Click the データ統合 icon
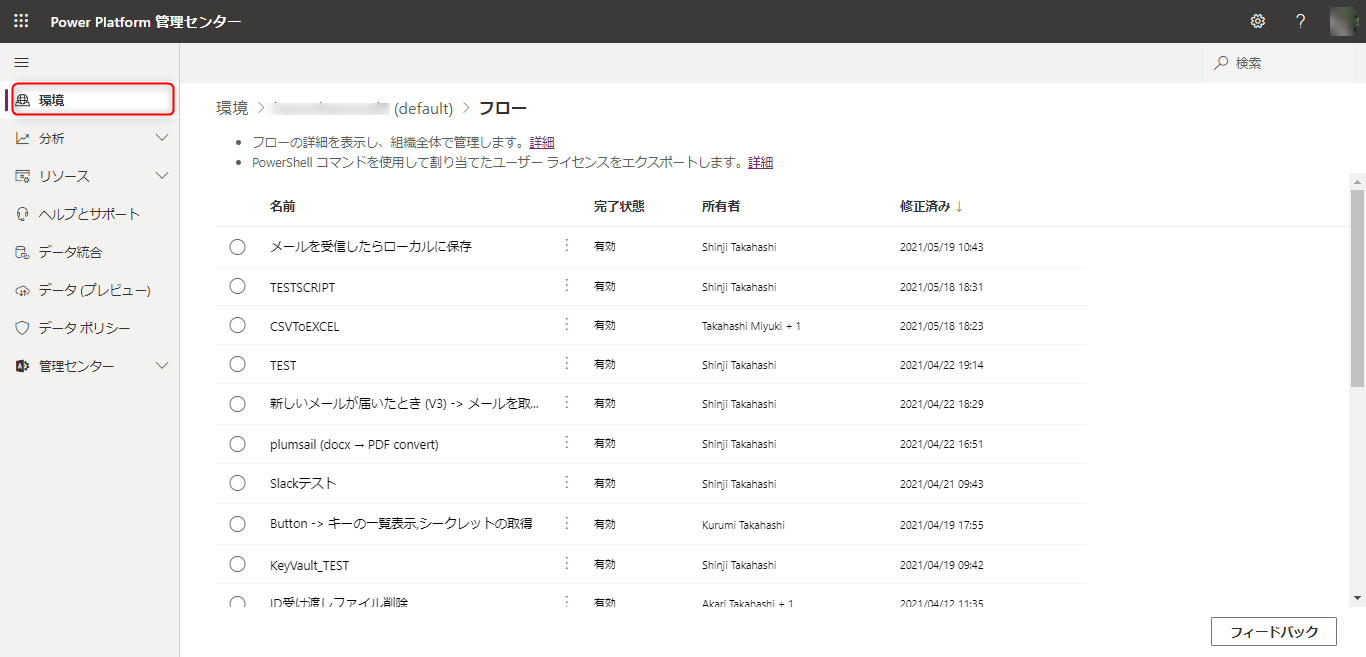The height and width of the screenshot is (657, 1366). (x=23, y=252)
